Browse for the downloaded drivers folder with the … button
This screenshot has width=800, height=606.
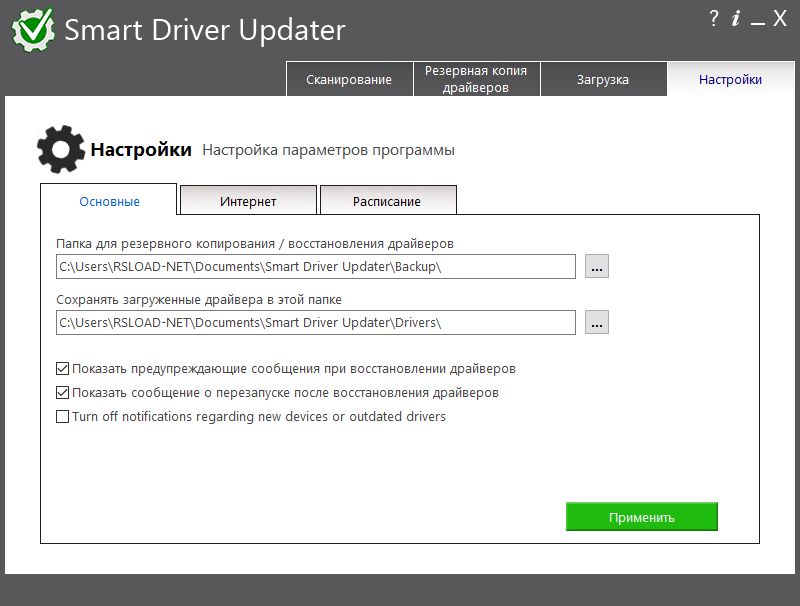[597, 322]
